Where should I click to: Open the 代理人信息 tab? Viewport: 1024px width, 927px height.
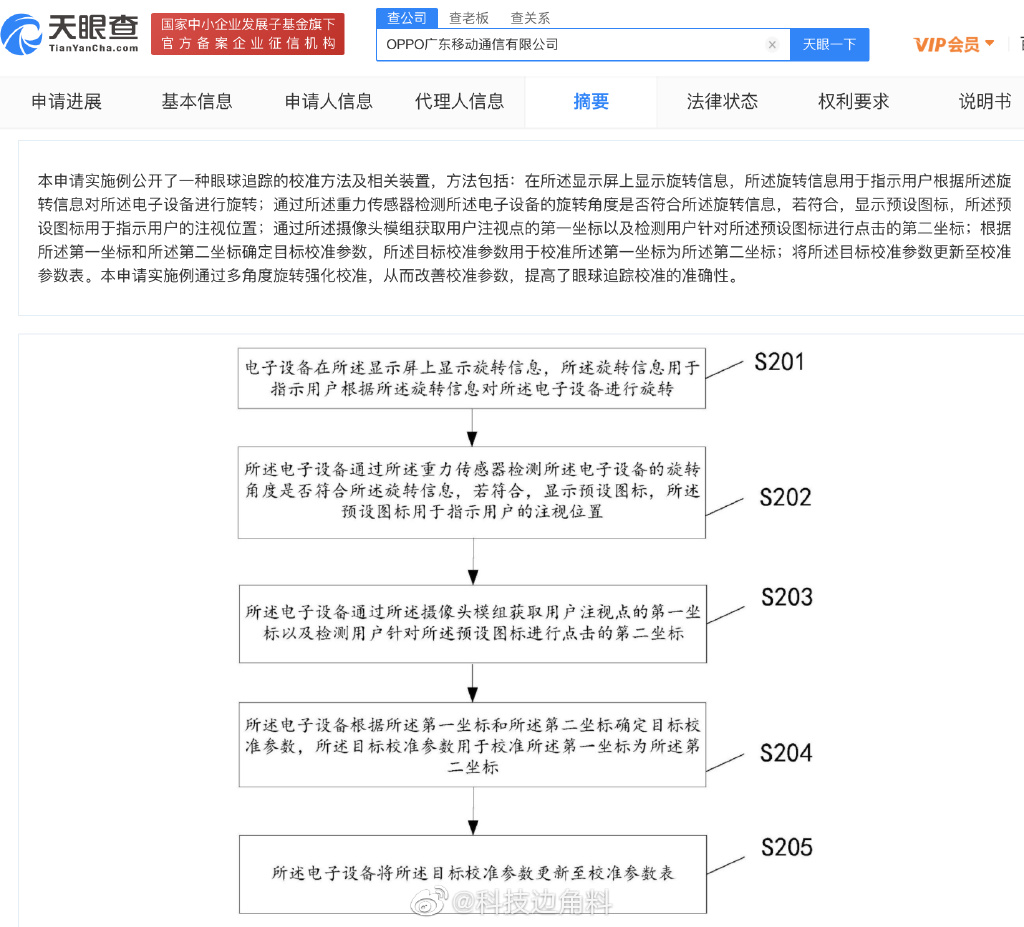[460, 101]
